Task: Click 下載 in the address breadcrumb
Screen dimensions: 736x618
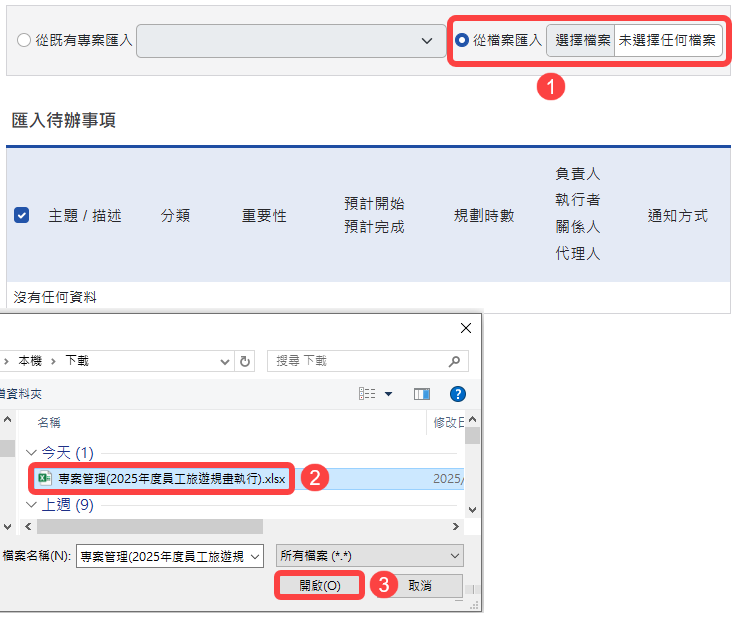Action: click(77, 361)
